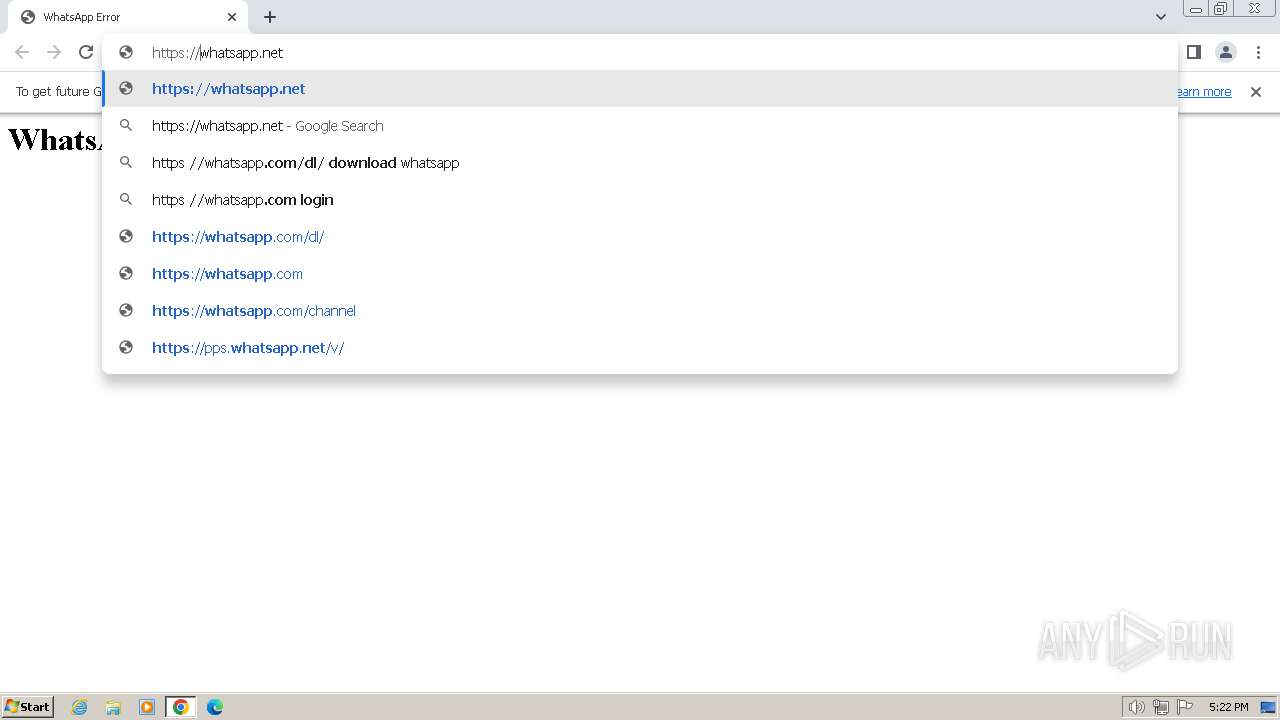1280x720 pixels.
Task: Select the https://whatsapp.net top suggestion
Action: click(640, 89)
